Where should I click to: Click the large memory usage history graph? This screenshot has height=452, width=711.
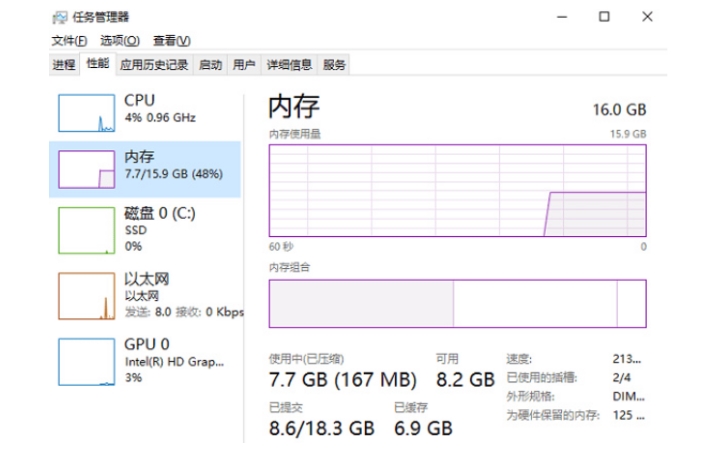coord(458,190)
